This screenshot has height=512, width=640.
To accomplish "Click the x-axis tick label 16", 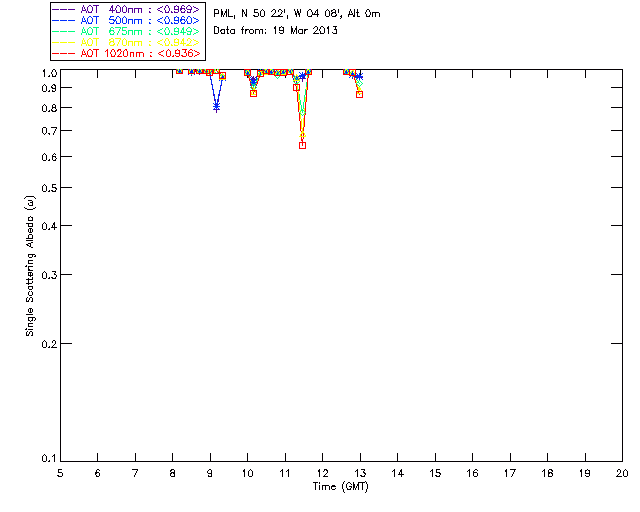I will pyautogui.click(x=473, y=473).
